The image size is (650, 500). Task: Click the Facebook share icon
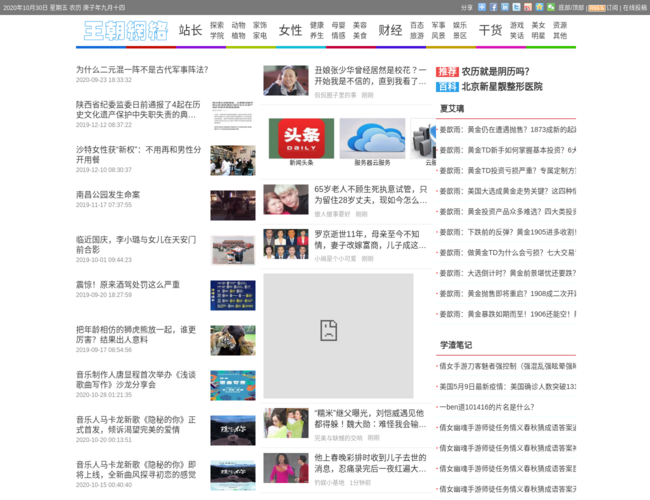[x=493, y=7]
